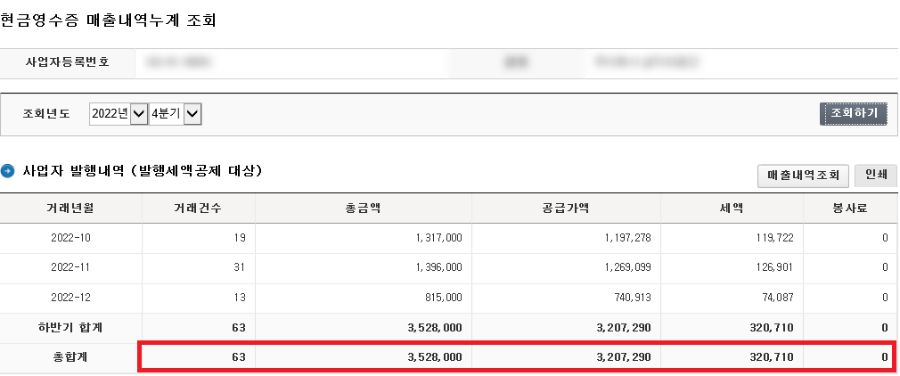Select the 거래년월 column header

coord(71,208)
